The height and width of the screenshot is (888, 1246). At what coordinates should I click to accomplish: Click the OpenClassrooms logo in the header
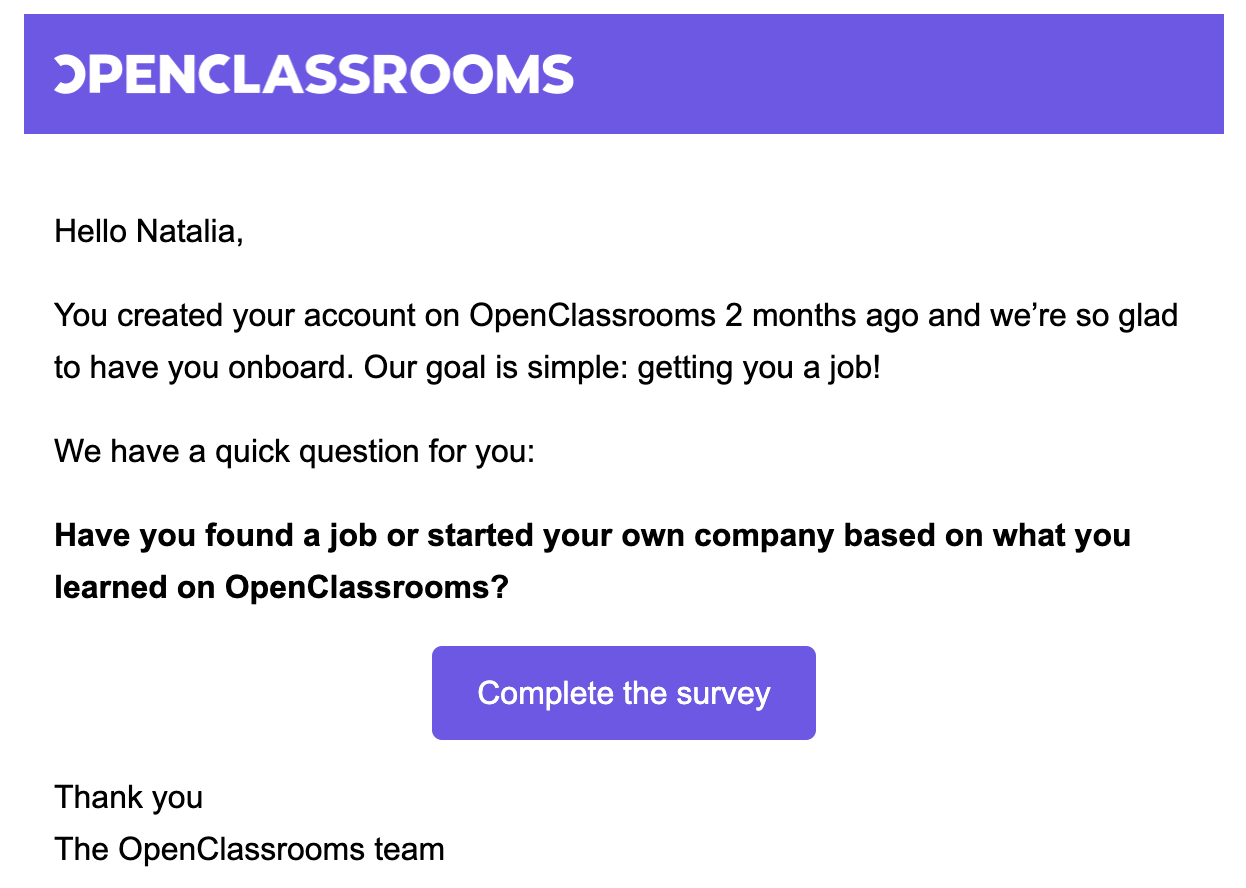tap(314, 74)
